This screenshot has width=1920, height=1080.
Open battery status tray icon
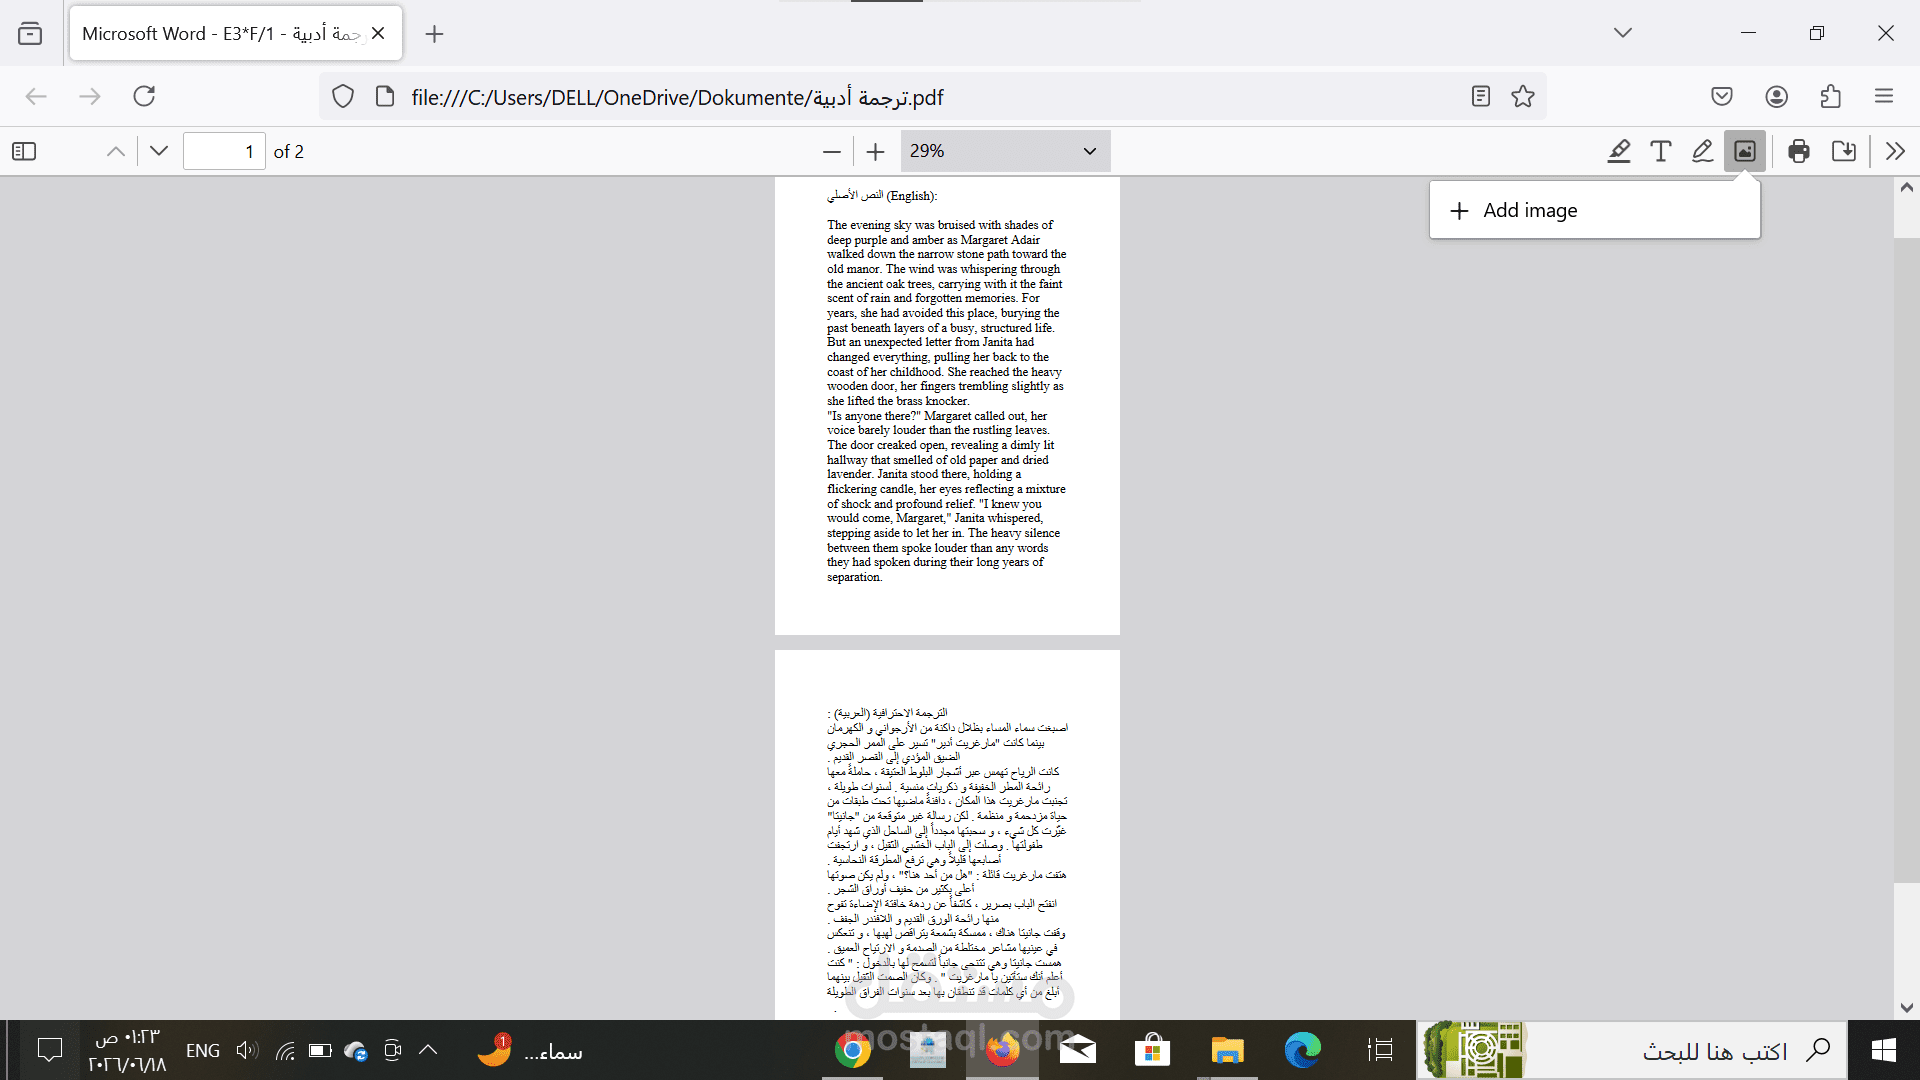(320, 1050)
